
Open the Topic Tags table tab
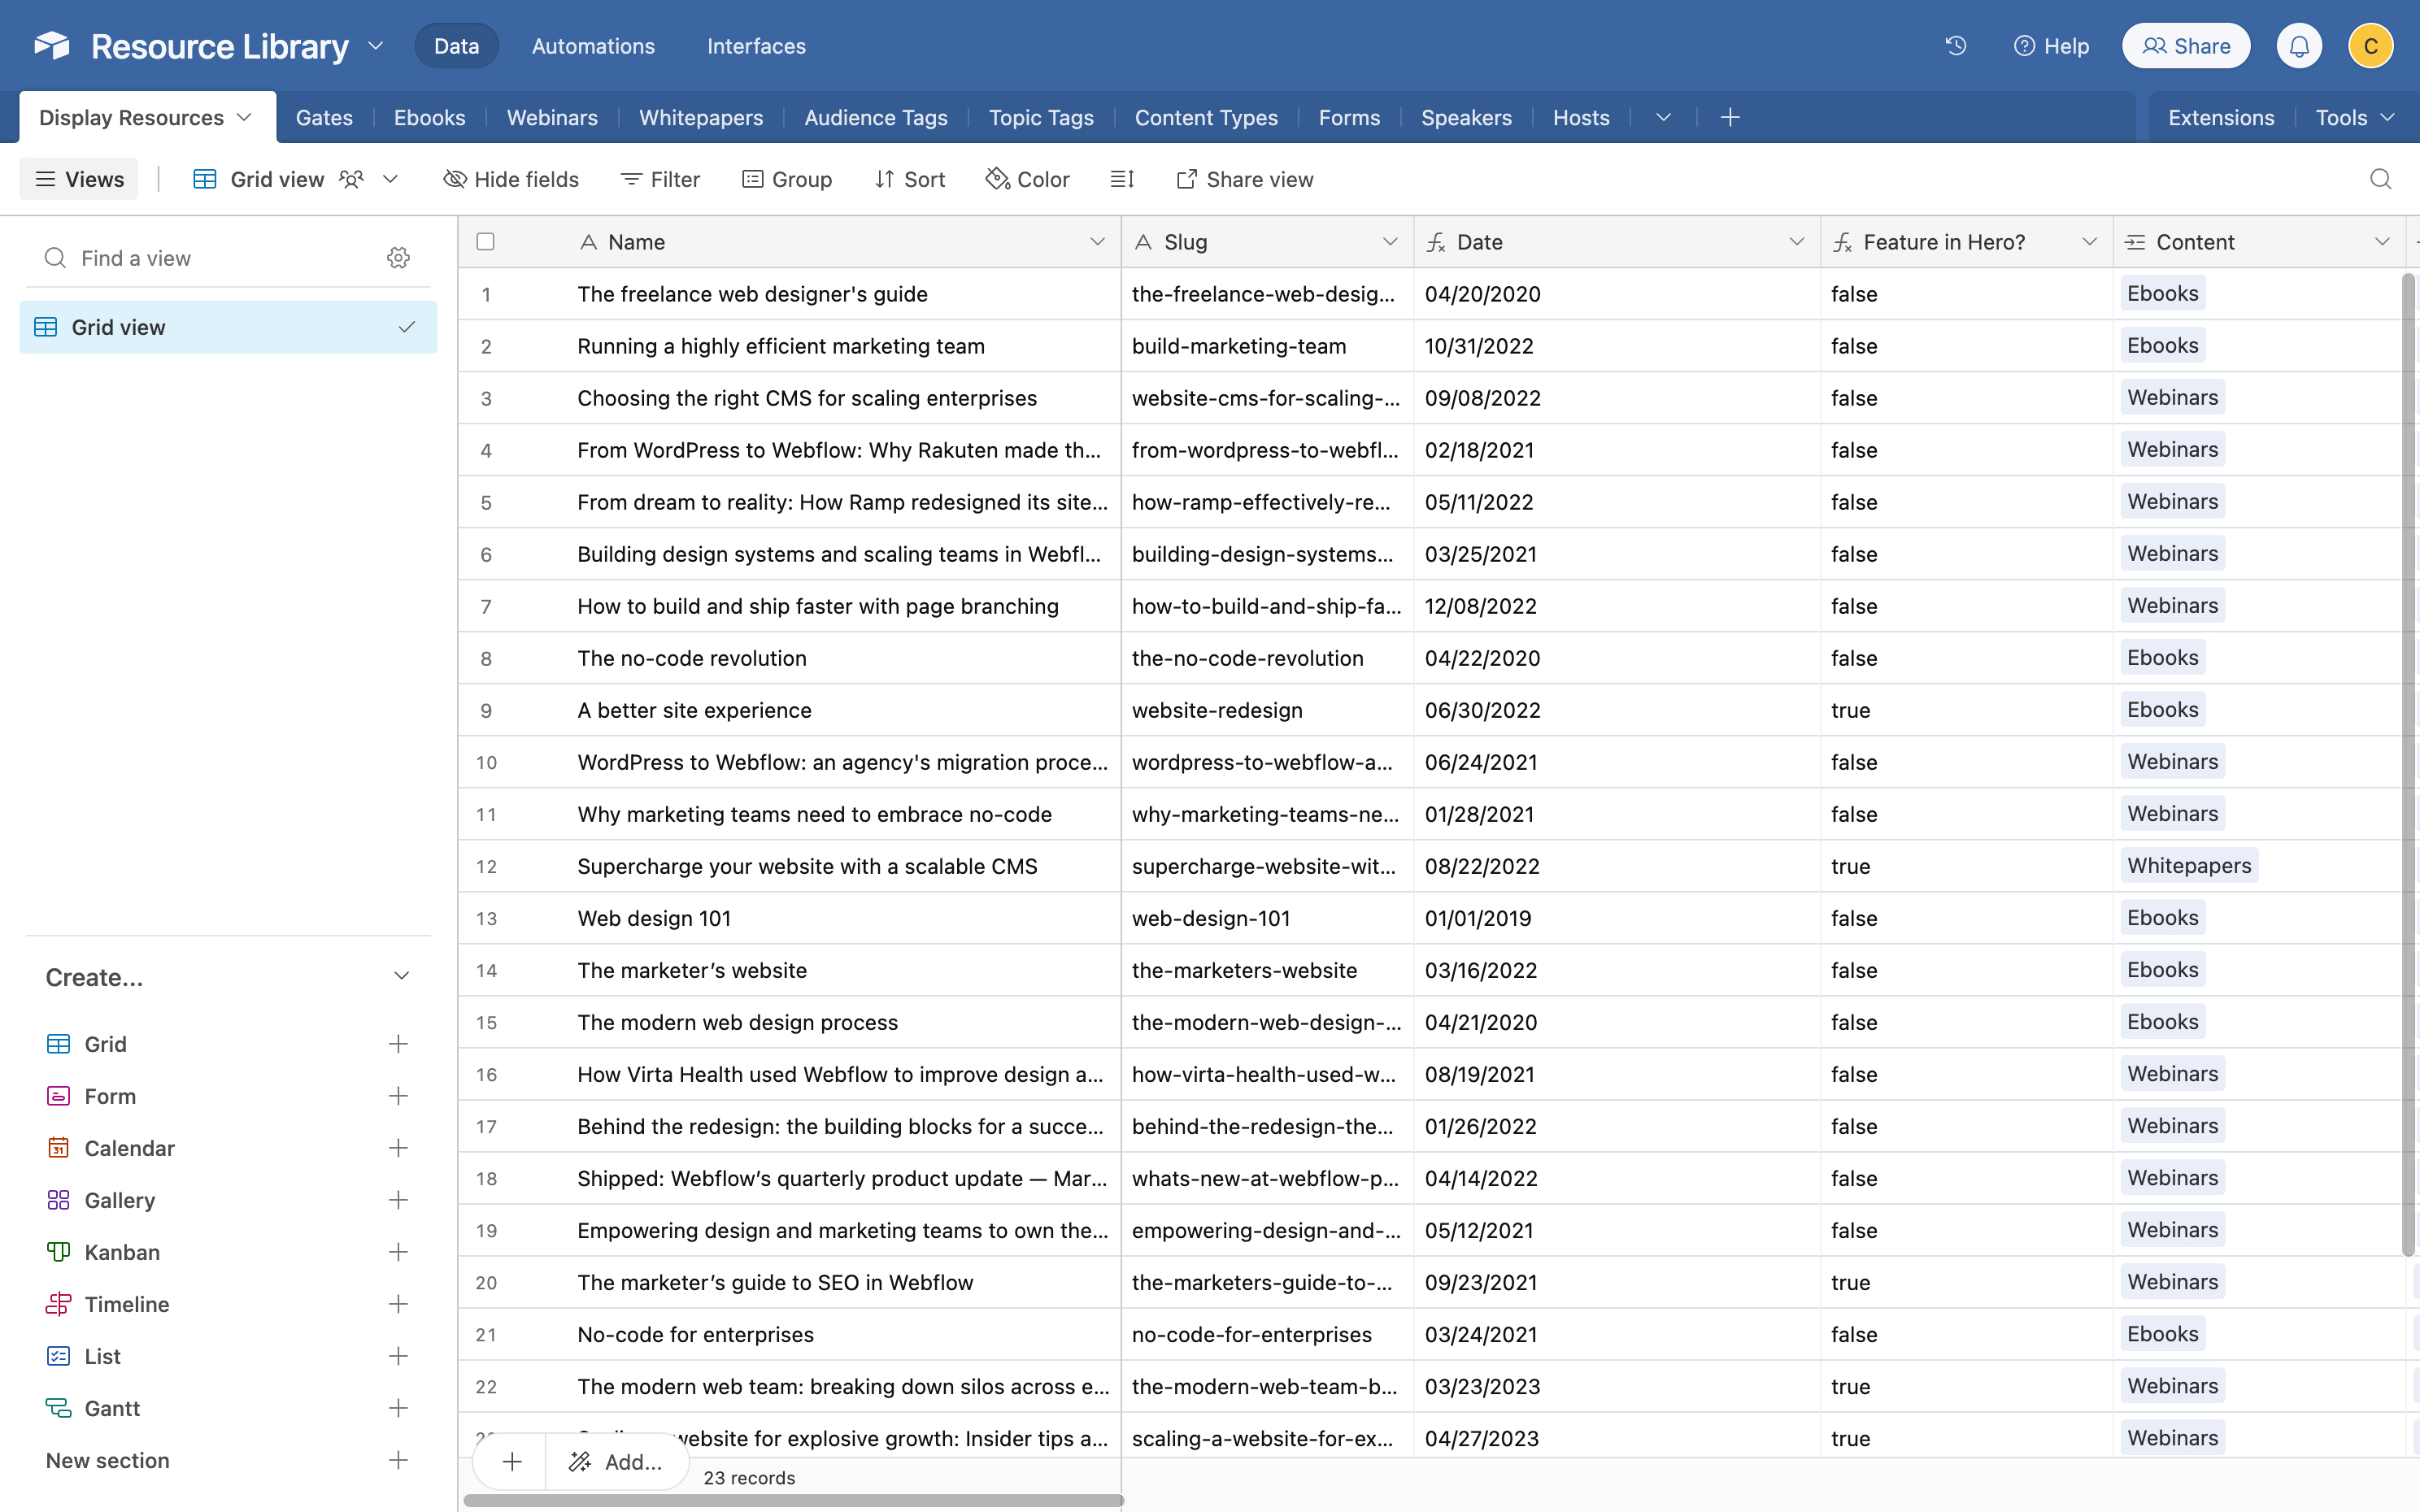1041,118
